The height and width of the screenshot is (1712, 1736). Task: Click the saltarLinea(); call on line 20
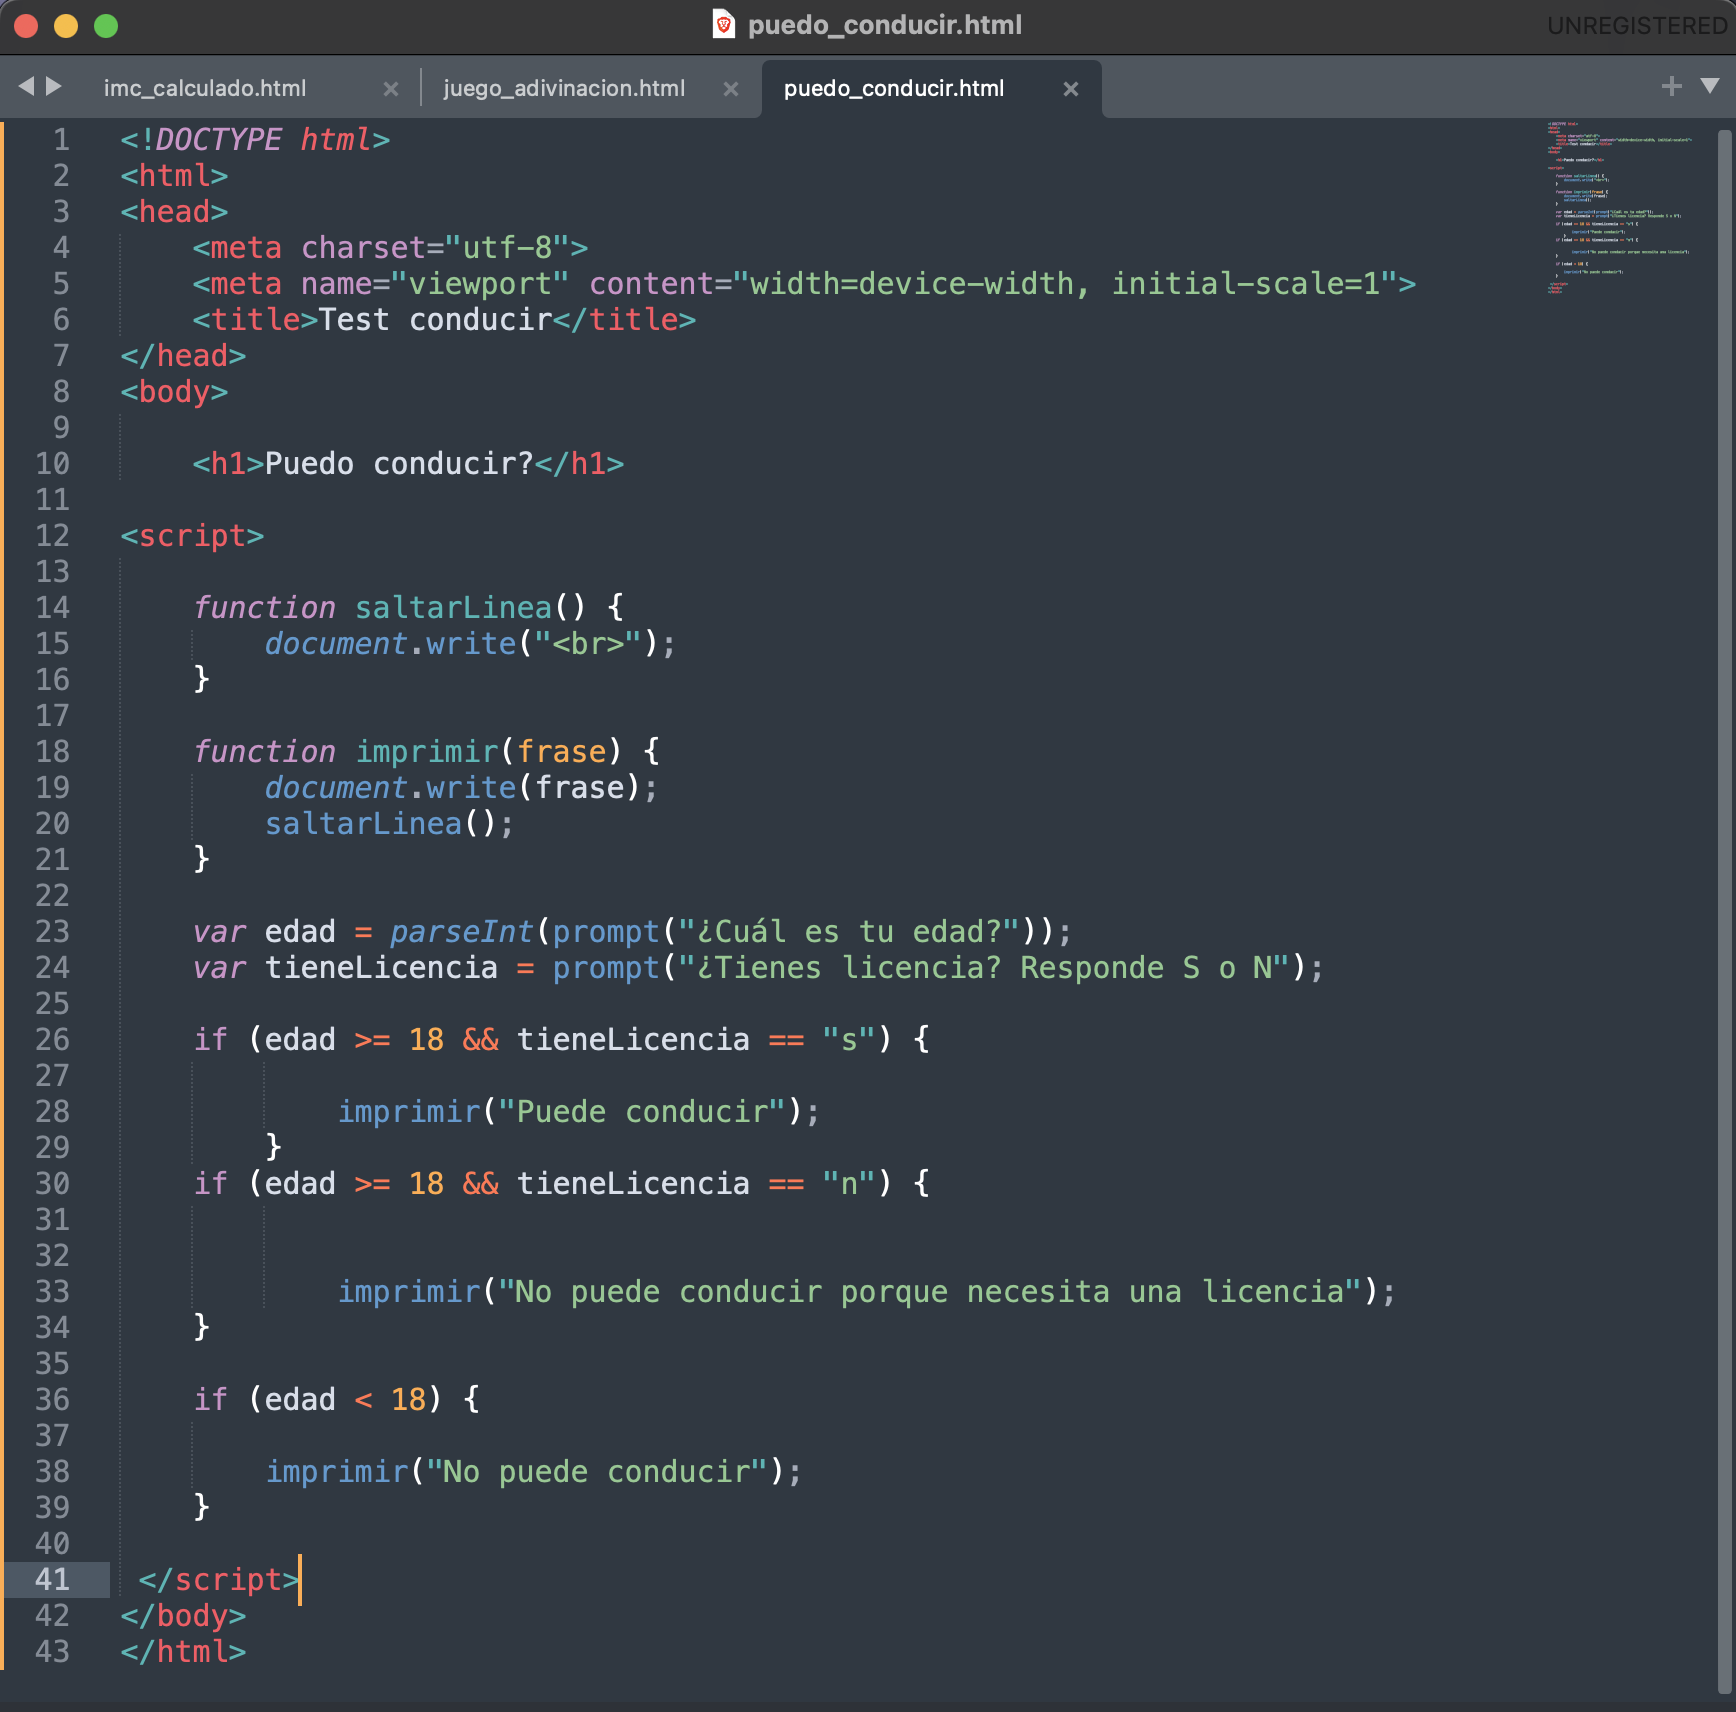(389, 824)
